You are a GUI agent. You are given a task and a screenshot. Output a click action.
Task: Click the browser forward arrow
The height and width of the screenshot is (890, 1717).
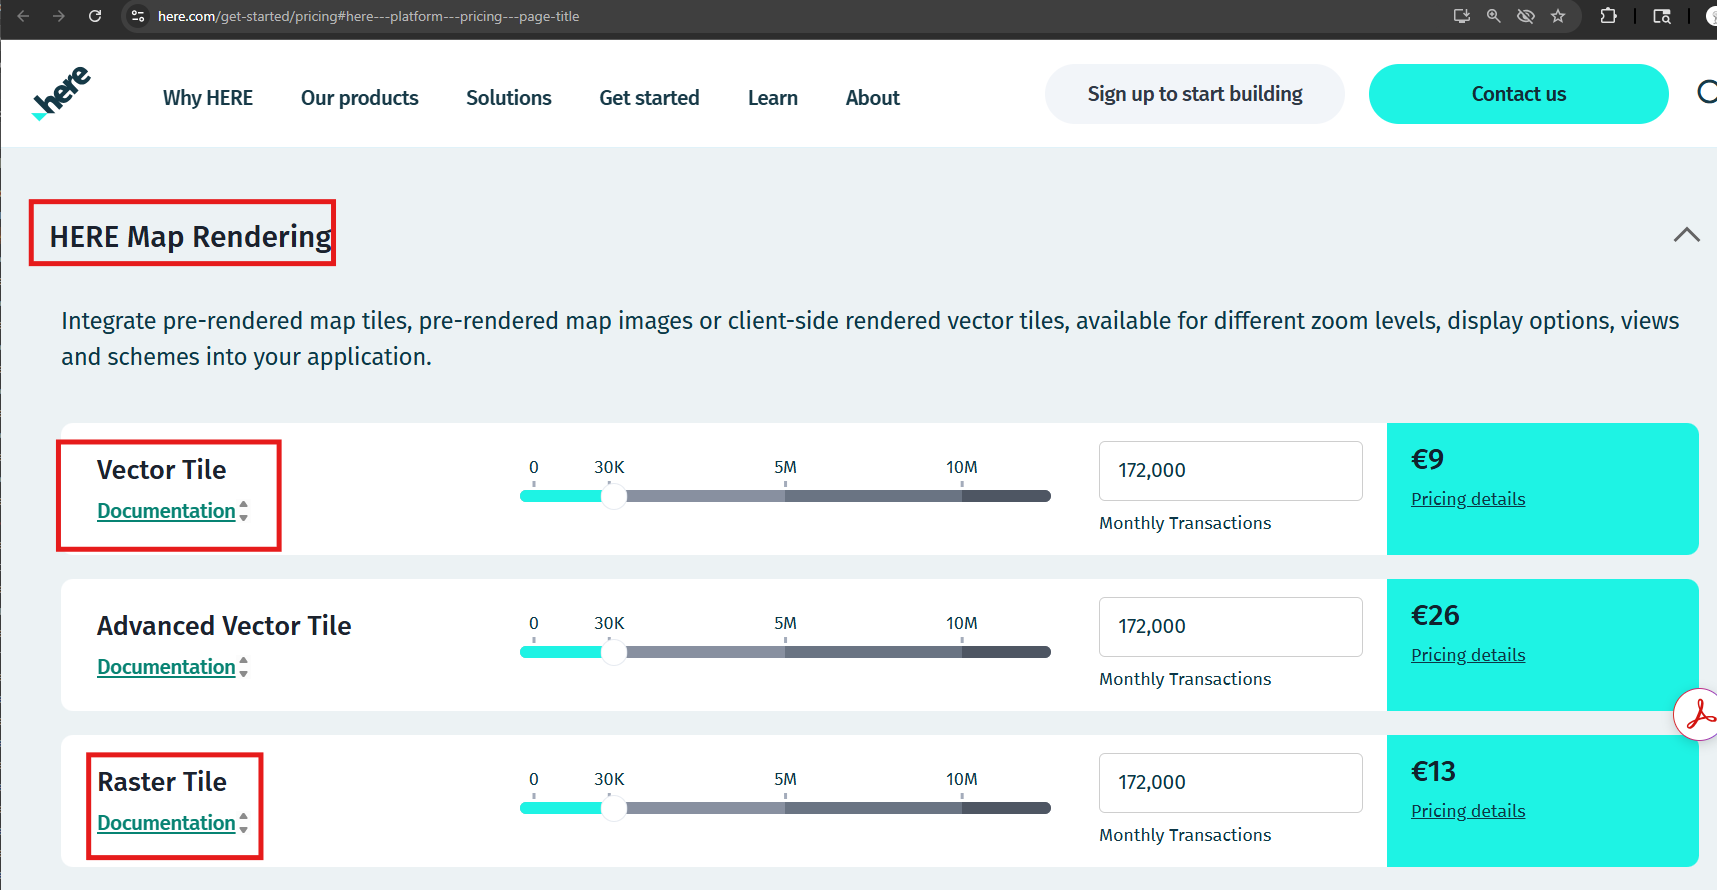click(x=59, y=16)
